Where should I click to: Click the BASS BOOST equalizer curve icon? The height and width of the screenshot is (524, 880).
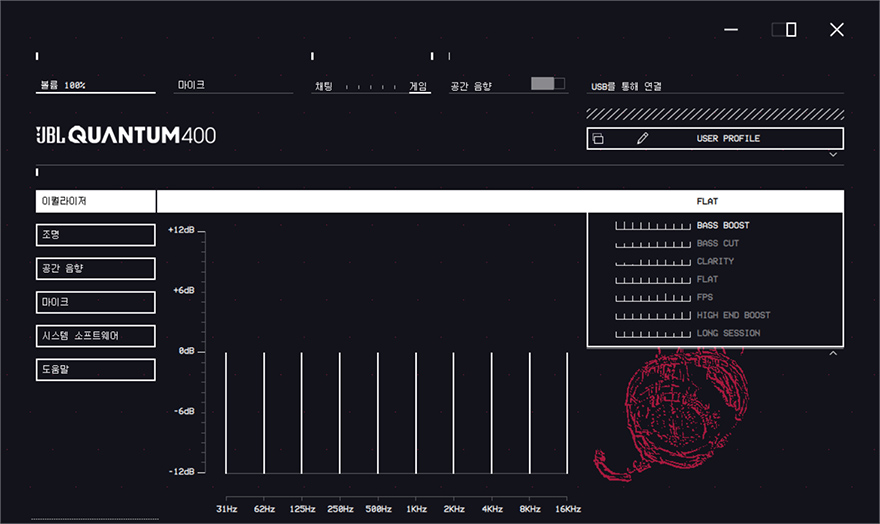click(x=653, y=226)
